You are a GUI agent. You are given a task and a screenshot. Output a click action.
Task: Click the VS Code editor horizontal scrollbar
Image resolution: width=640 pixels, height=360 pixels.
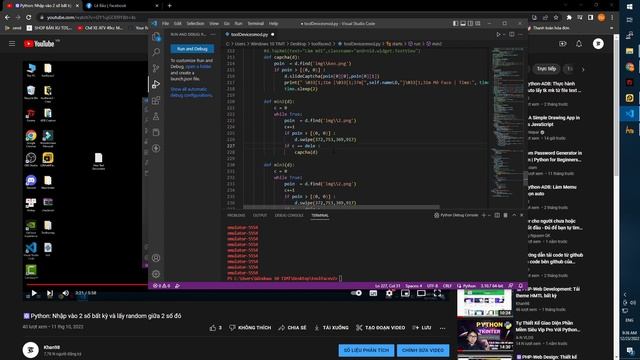(x=341, y=207)
